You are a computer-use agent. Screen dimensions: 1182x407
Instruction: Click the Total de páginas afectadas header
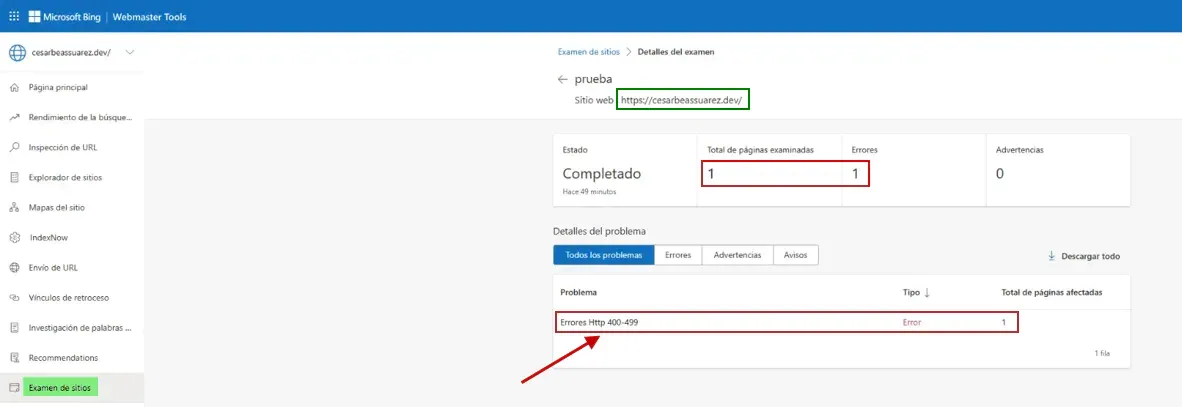coord(1052,292)
